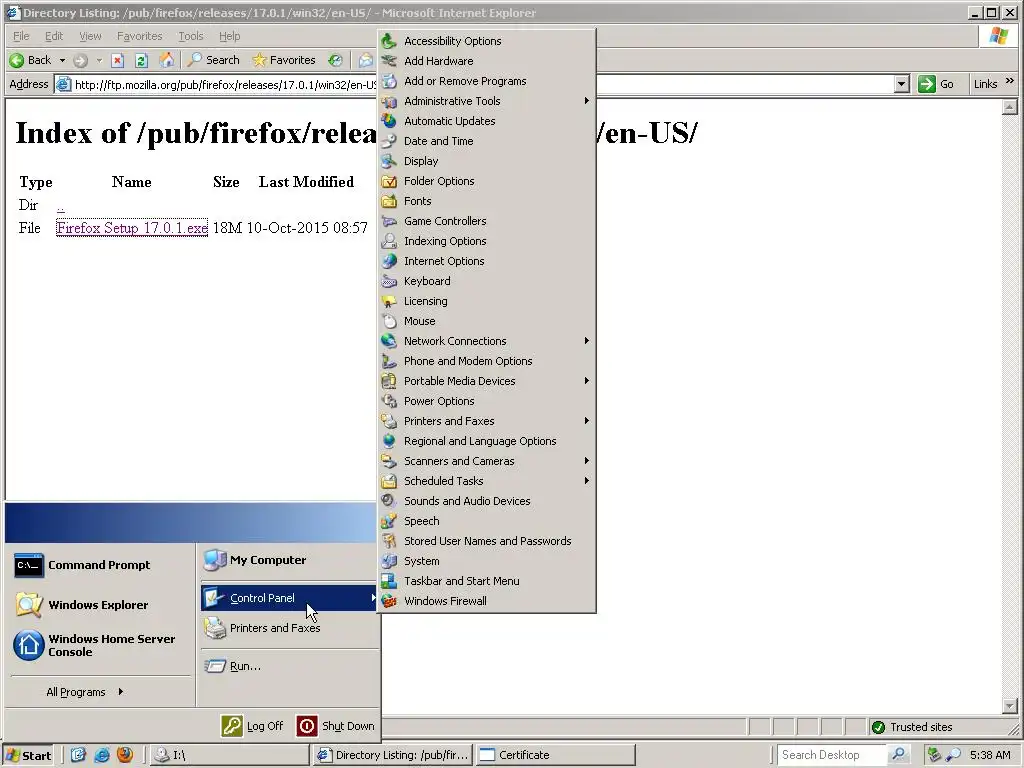The image size is (1024, 768).
Task: Open the Game Controllers icon
Action: pos(389,221)
